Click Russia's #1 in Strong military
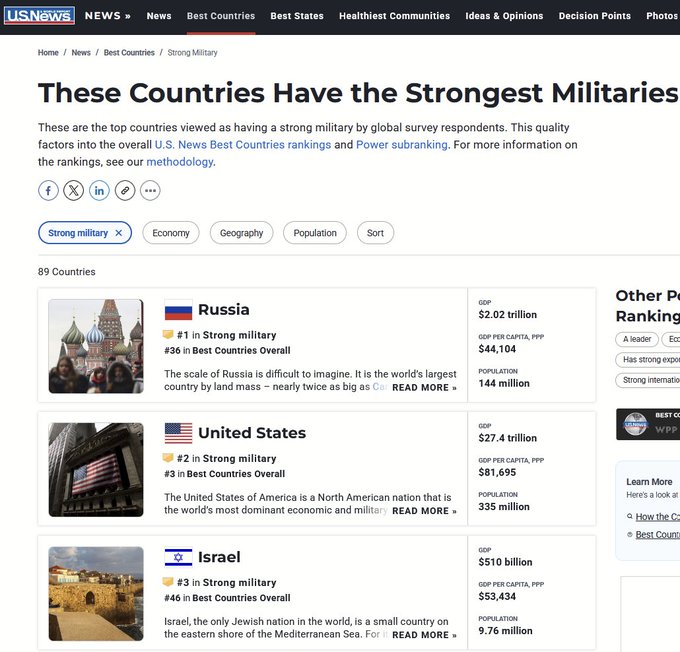Screen dimensions: 680x652 (x=226, y=335)
